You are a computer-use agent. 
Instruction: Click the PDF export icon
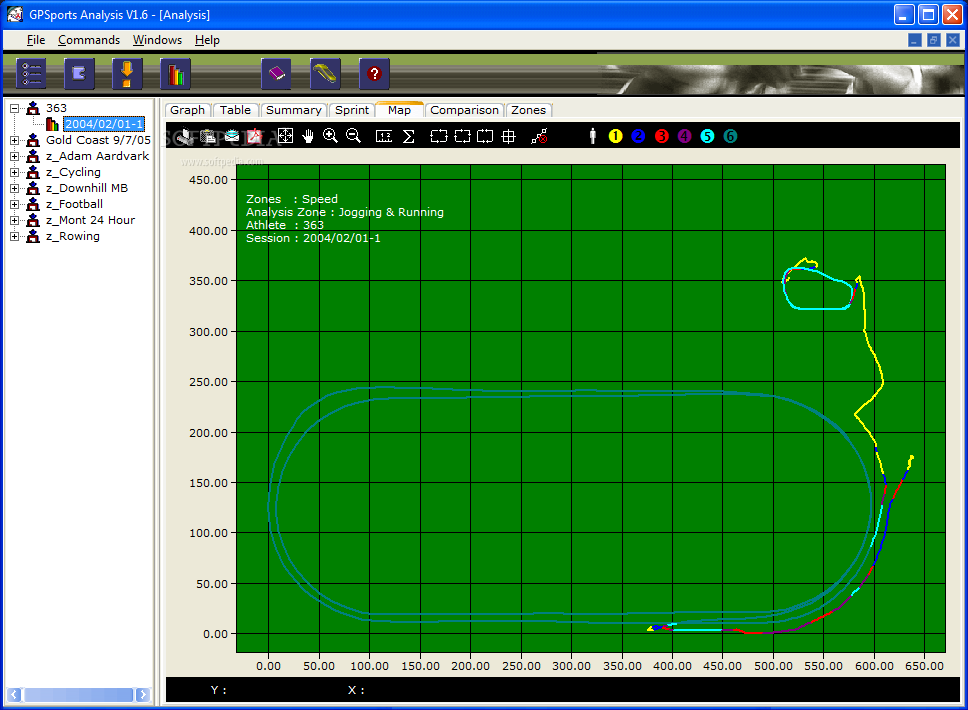click(x=255, y=136)
